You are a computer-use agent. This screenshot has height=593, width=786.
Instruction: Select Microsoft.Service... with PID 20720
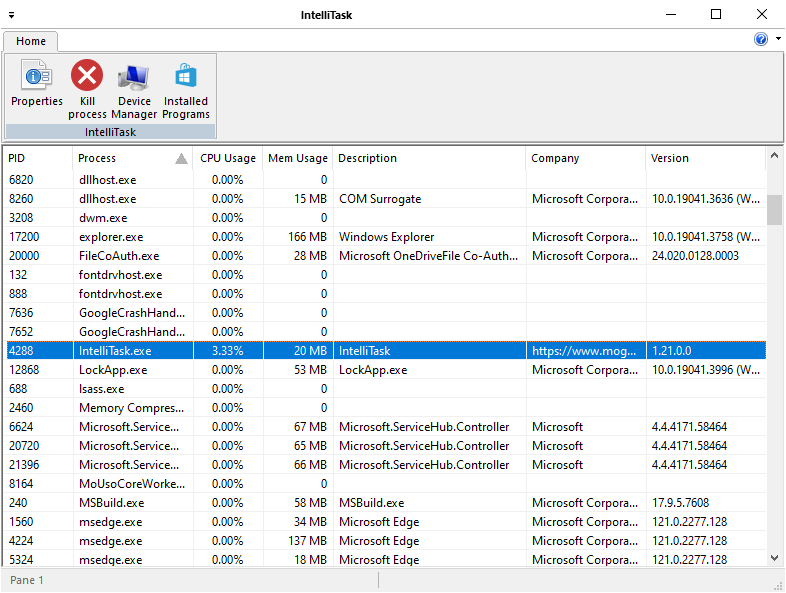pyautogui.click(x=385, y=446)
